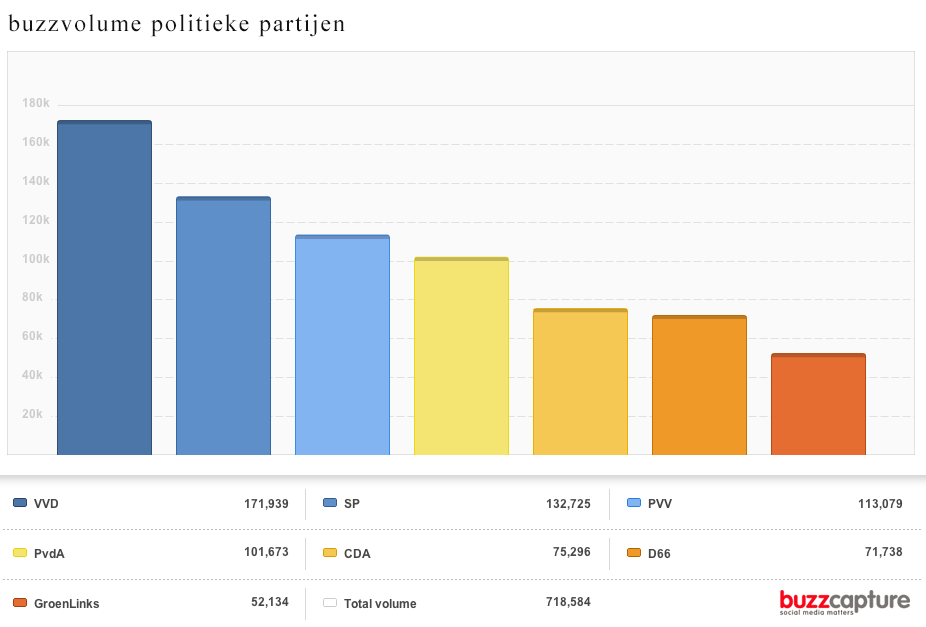926x627 pixels.
Task: Select the light blue PVV bar
Action: click(342, 345)
